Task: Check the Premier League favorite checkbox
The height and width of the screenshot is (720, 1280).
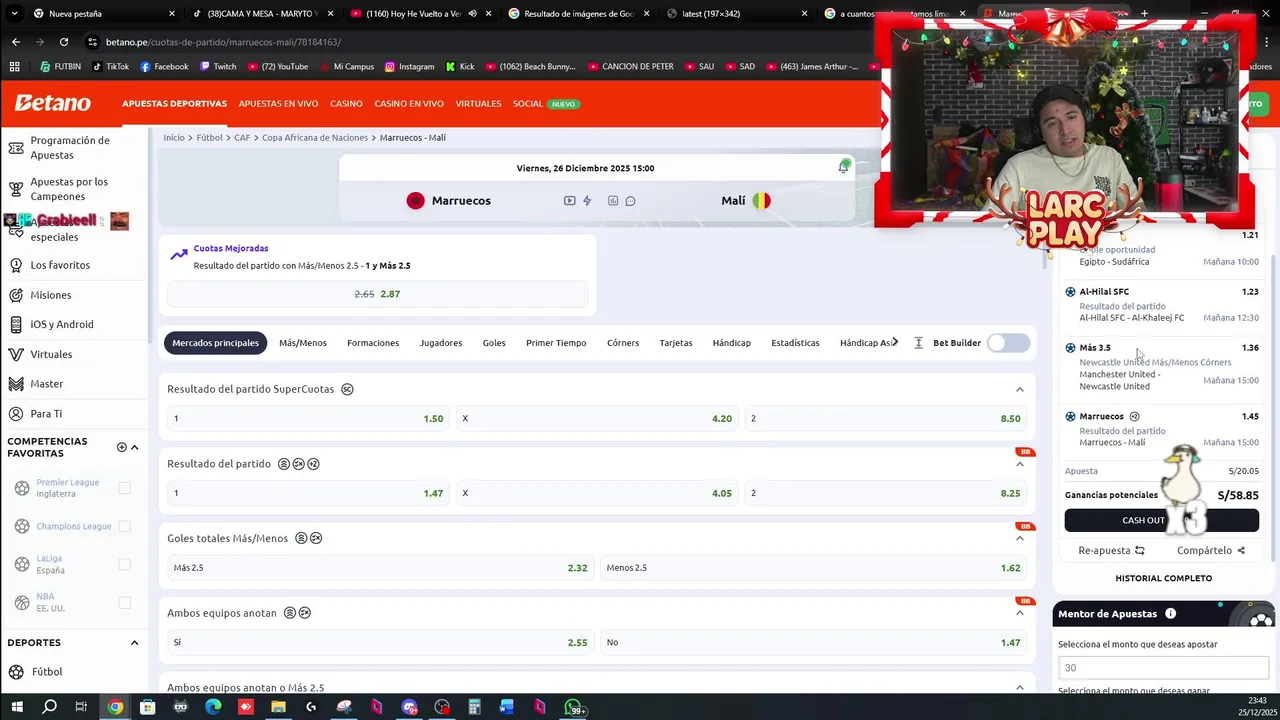Action: pyautogui.click(x=124, y=488)
